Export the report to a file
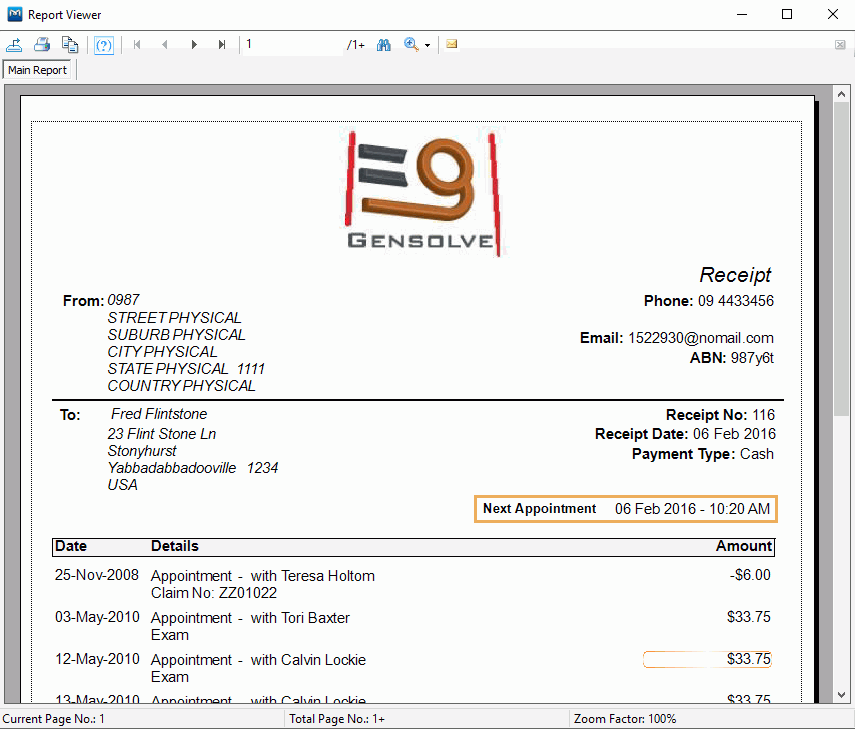This screenshot has height=729, width=855. pos(15,44)
